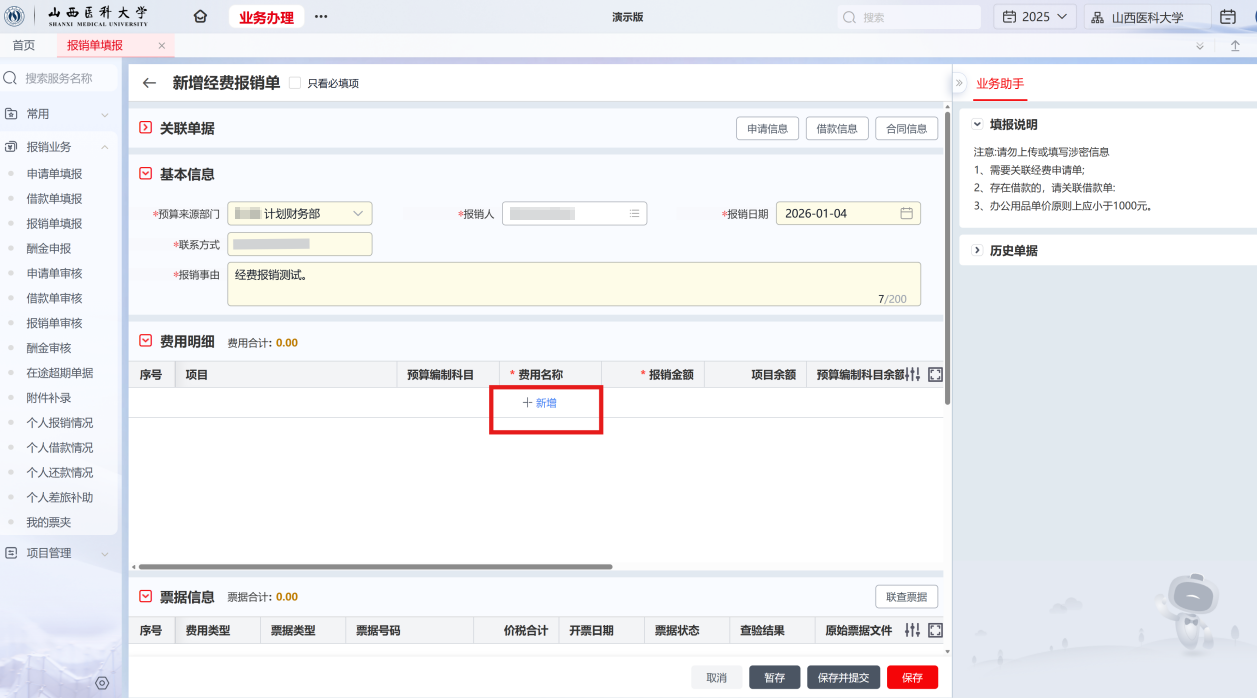Expand the 历史单据 panel

pyautogui.click(x=978, y=251)
